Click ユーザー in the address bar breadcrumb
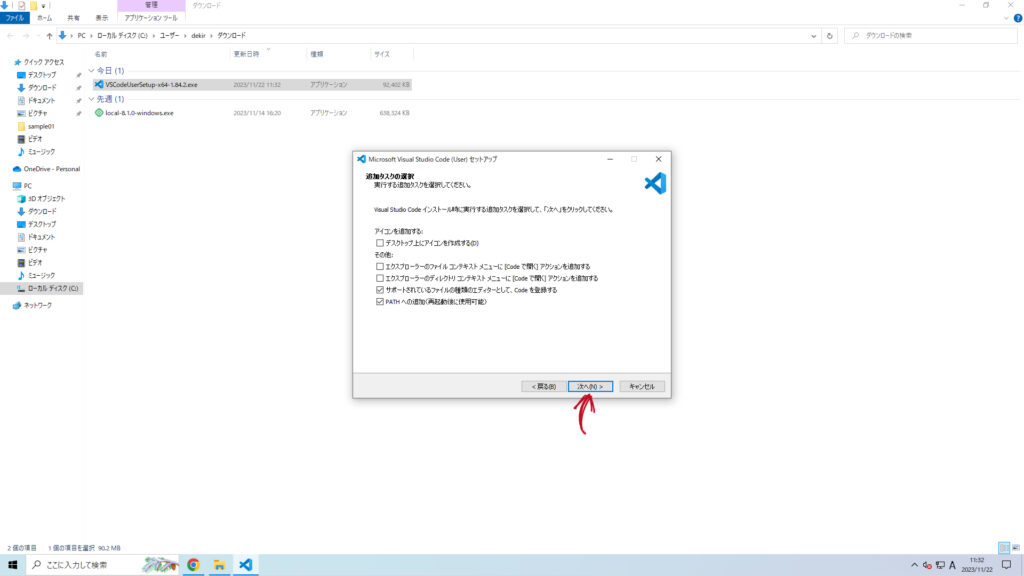 coord(169,36)
